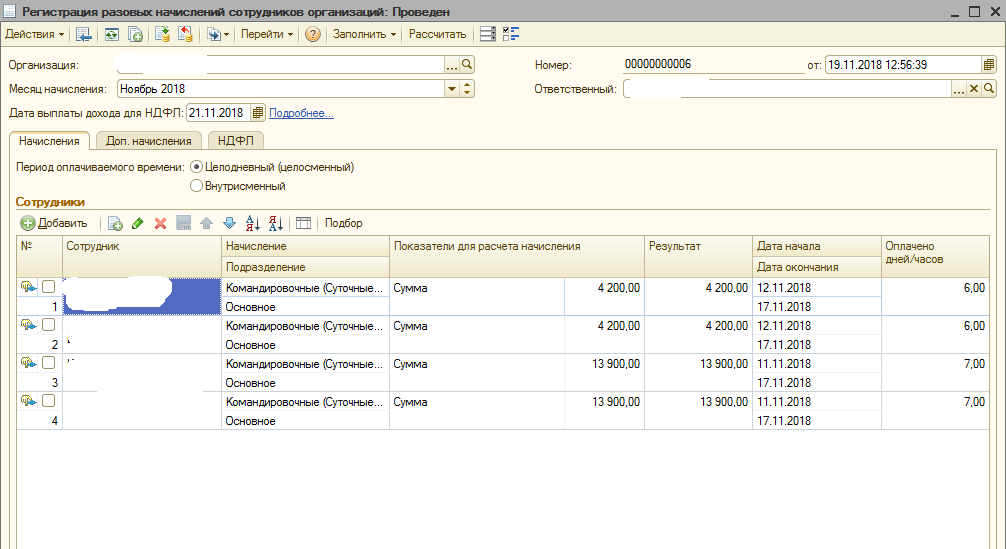Check the checkbox in employee row 3

(48, 363)
